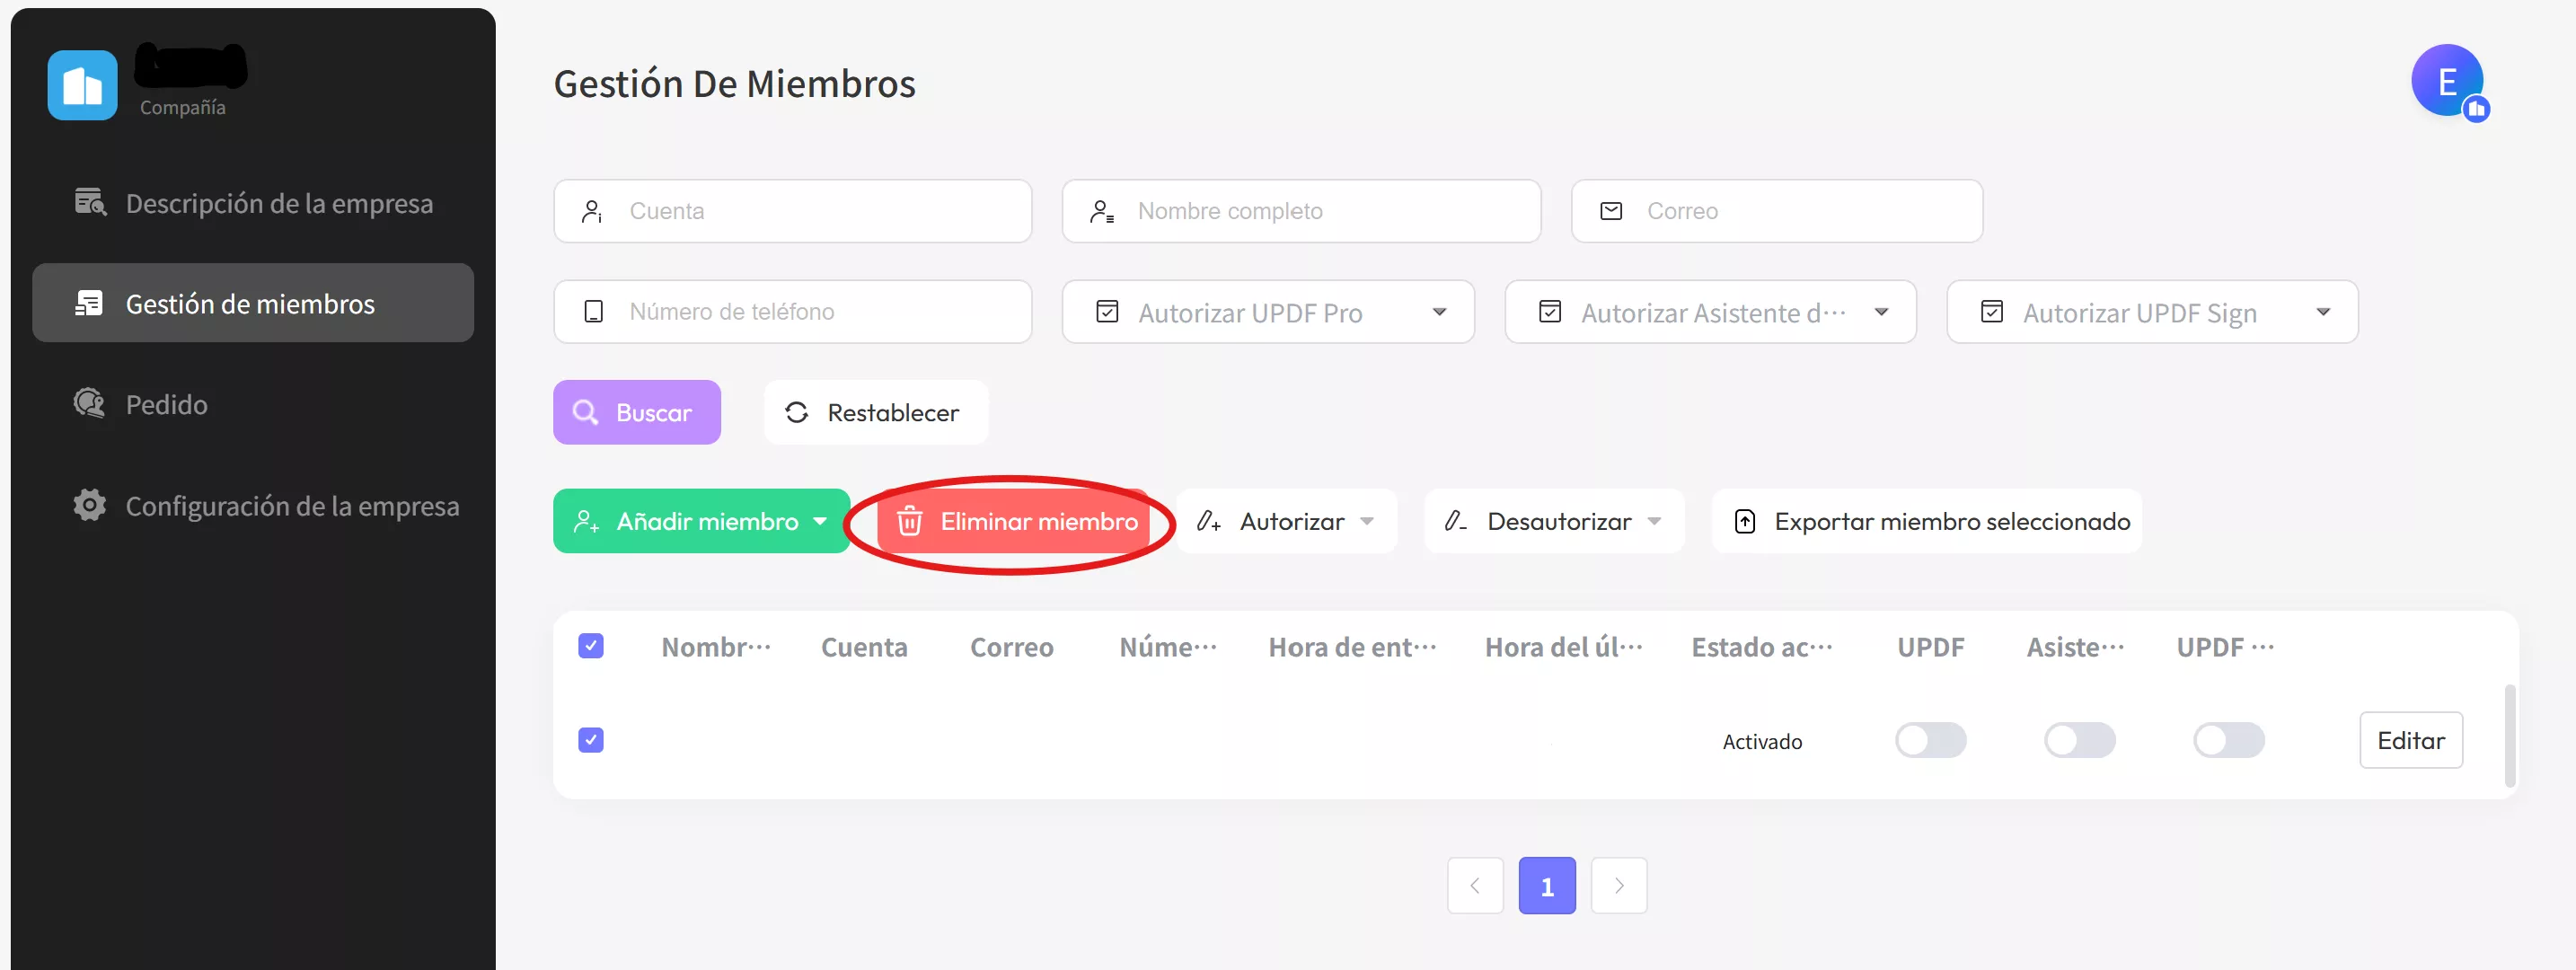Click the next page arrow
The height and width of the screenshot is (970, 2576).
click(x=1619, y=885)
